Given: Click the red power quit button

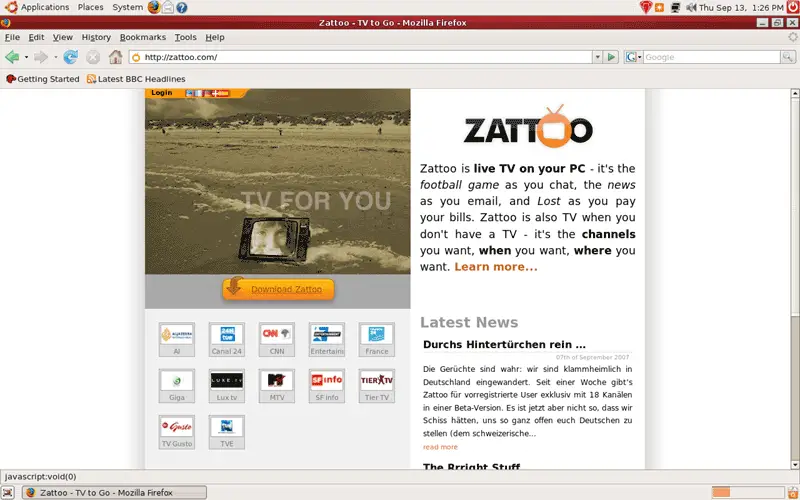Looking at the screenshot, I should (793, 7).
